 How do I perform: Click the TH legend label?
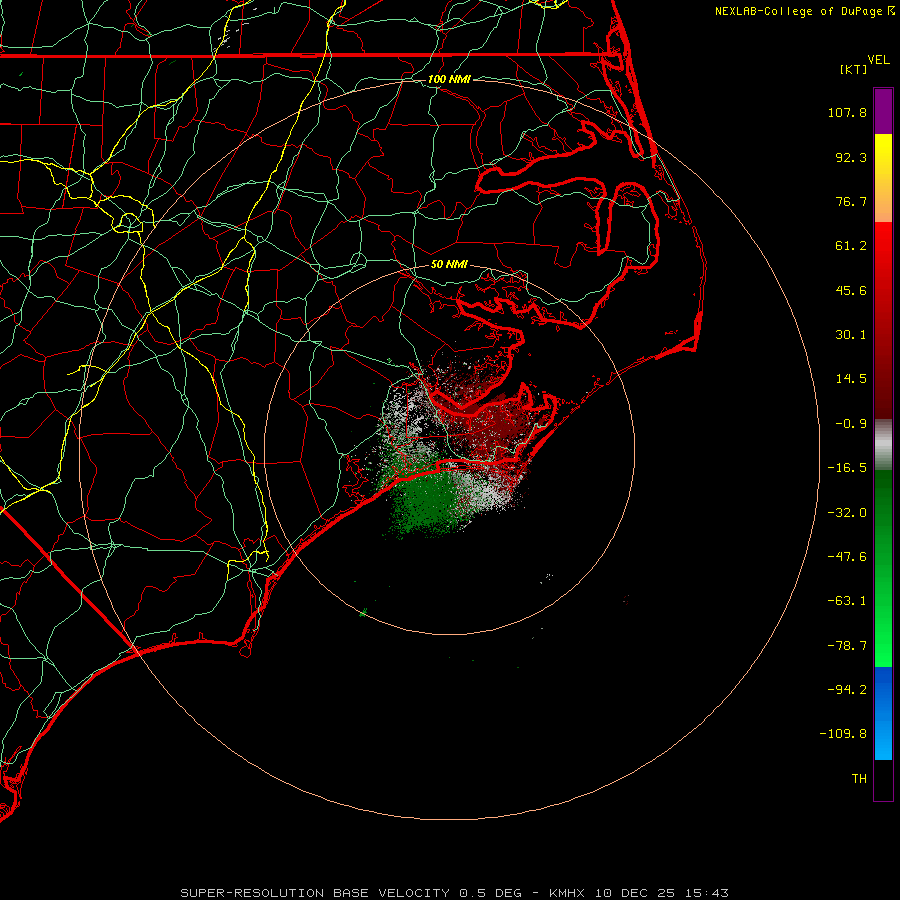(859, 778)
